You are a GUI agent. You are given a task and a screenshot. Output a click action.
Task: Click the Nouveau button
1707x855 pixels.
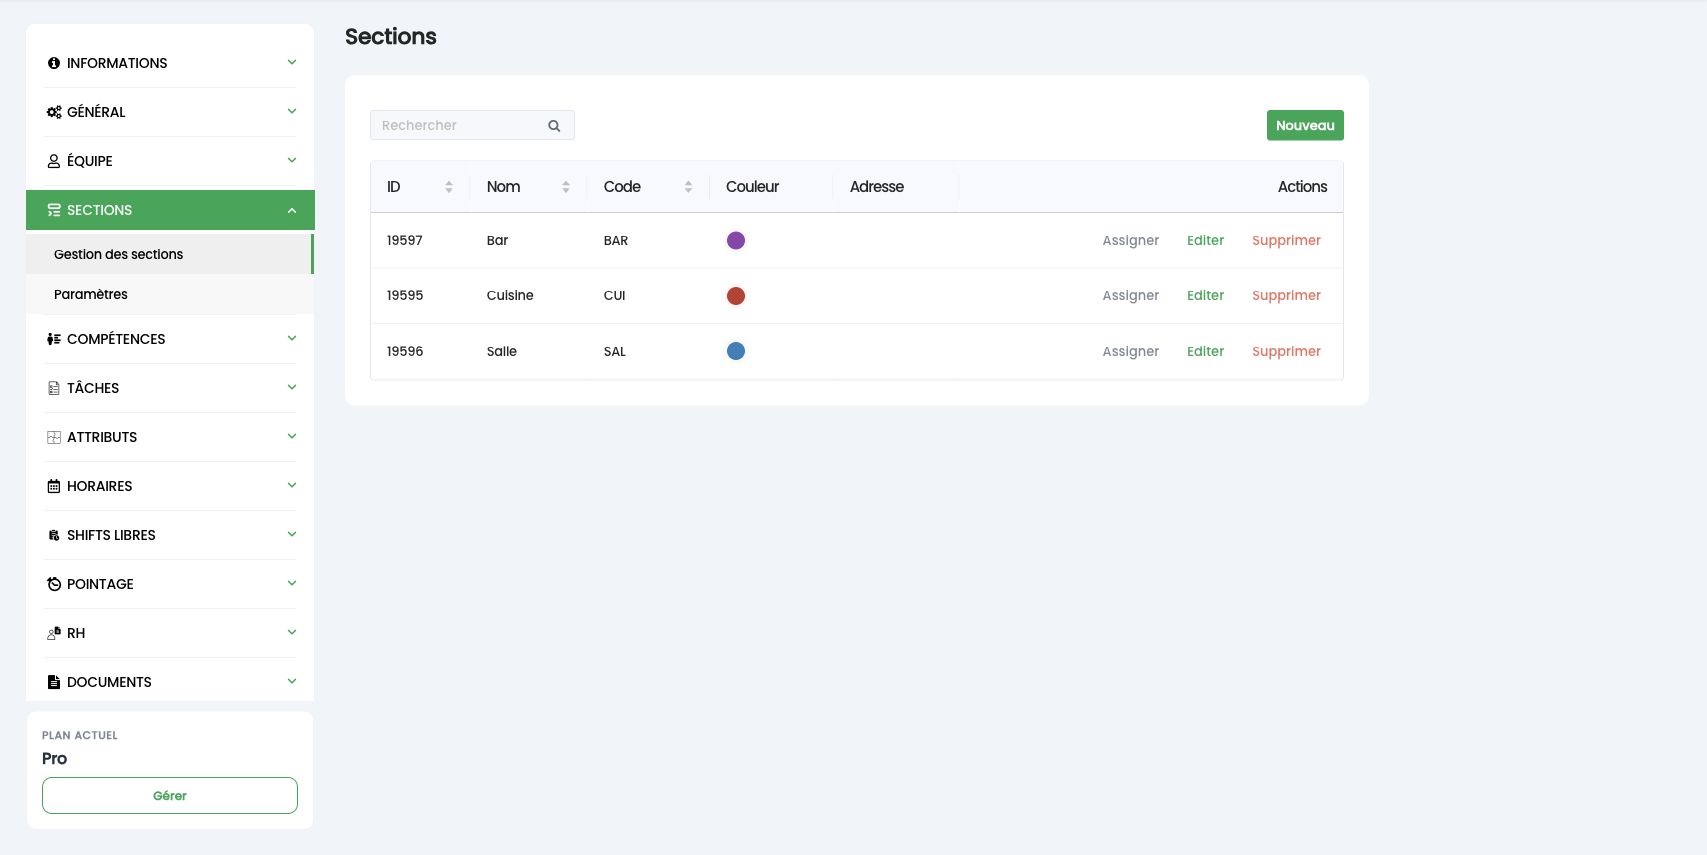click(x=1305, y=126)
